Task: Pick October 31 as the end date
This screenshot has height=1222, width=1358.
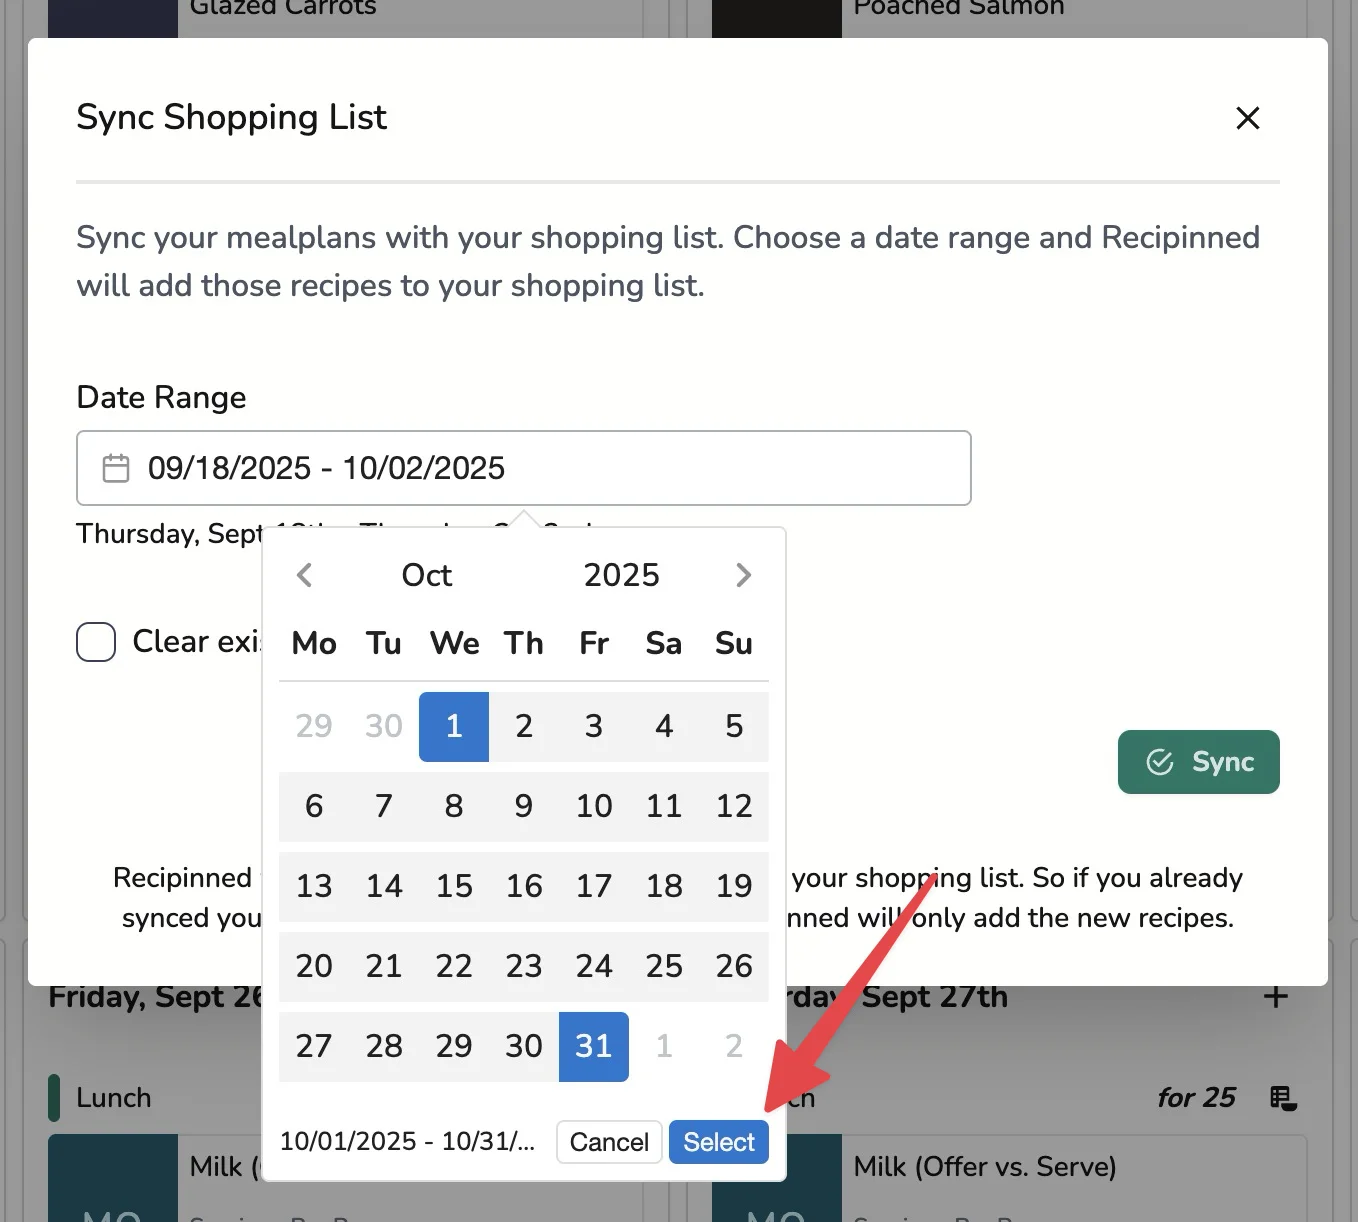Action: (594, 1046)
